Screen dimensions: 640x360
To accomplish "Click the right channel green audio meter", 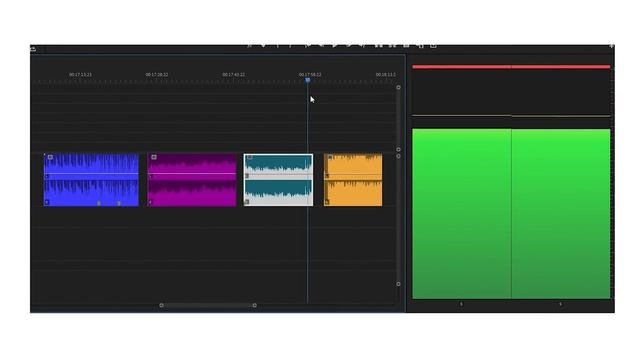I will point(561,214).
